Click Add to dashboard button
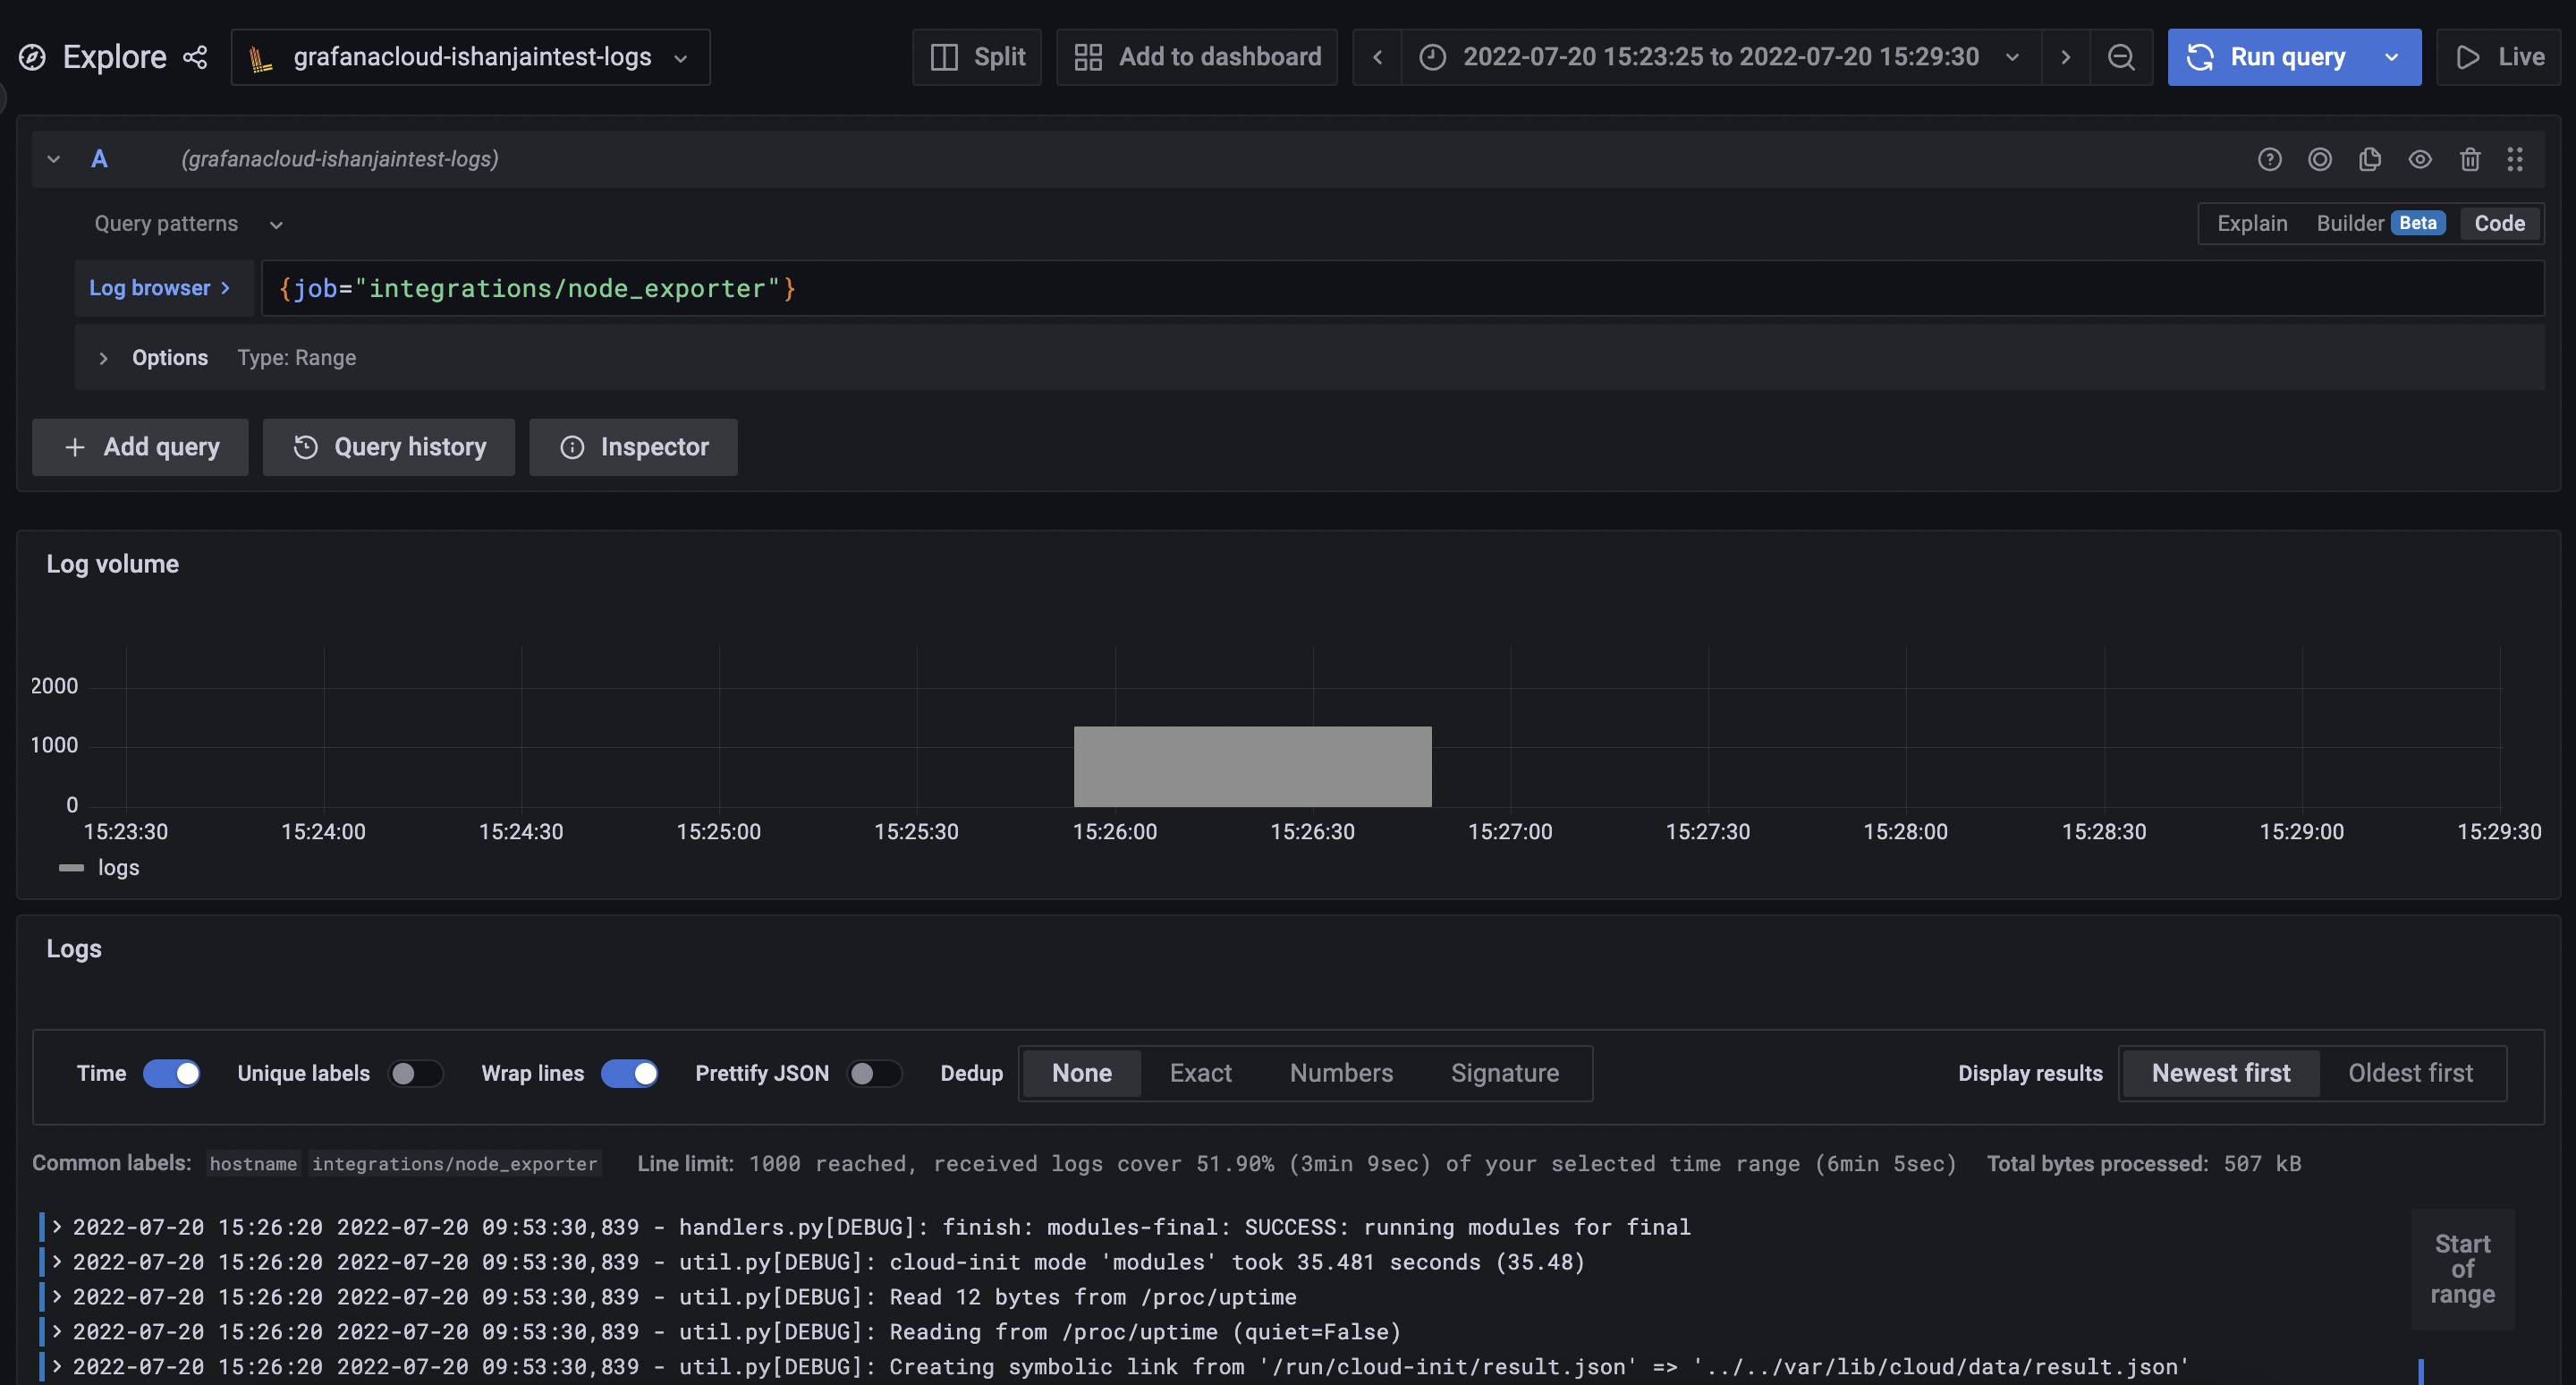This screenshot has width=2576, height=1385. 1197,57
